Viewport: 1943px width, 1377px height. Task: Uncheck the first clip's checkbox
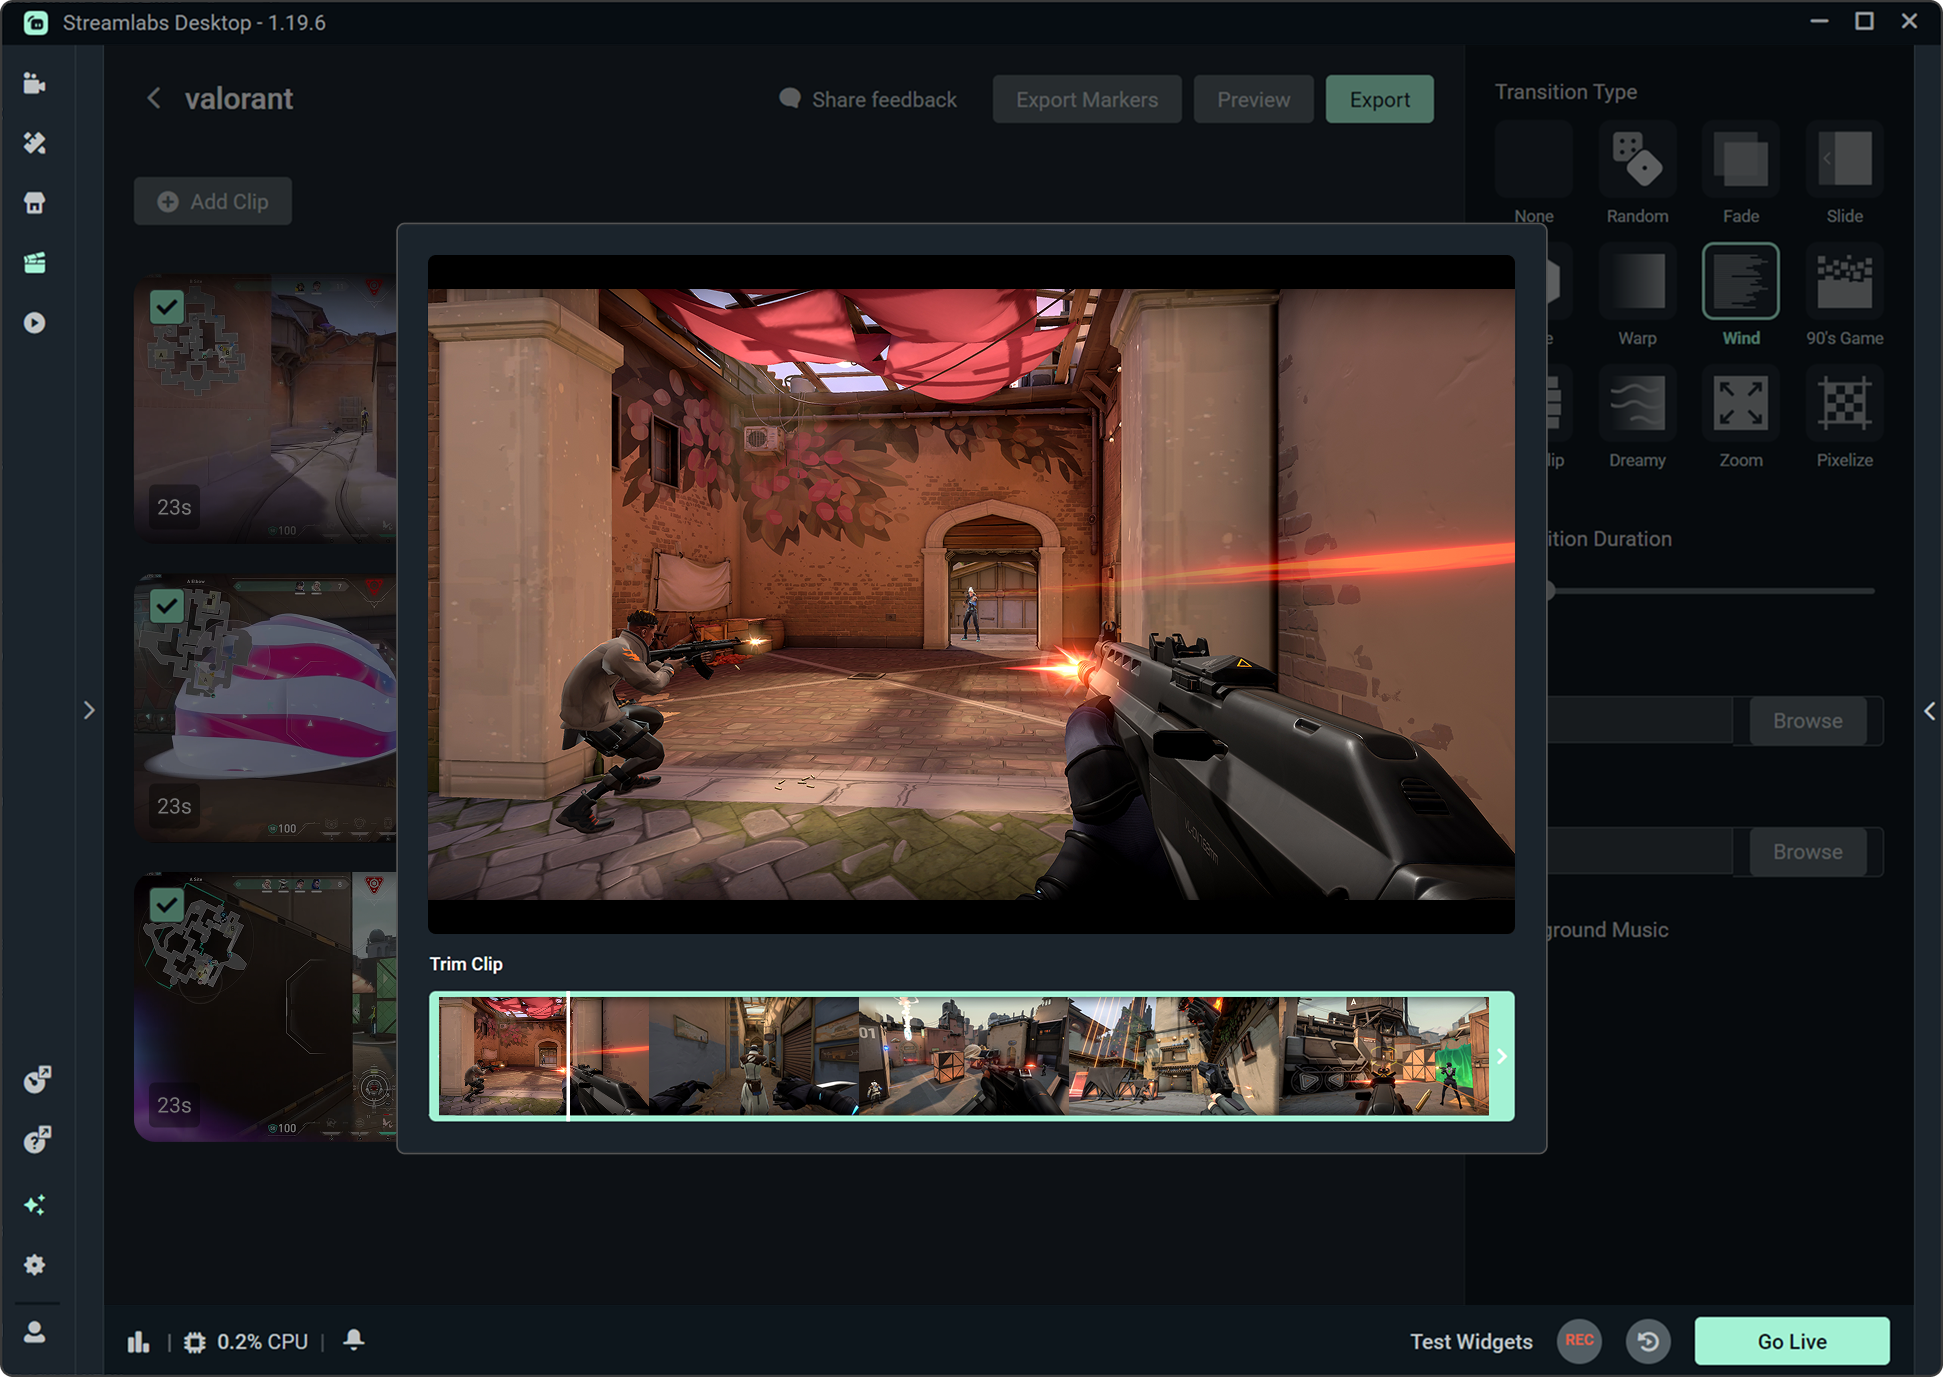coord(167,307)
